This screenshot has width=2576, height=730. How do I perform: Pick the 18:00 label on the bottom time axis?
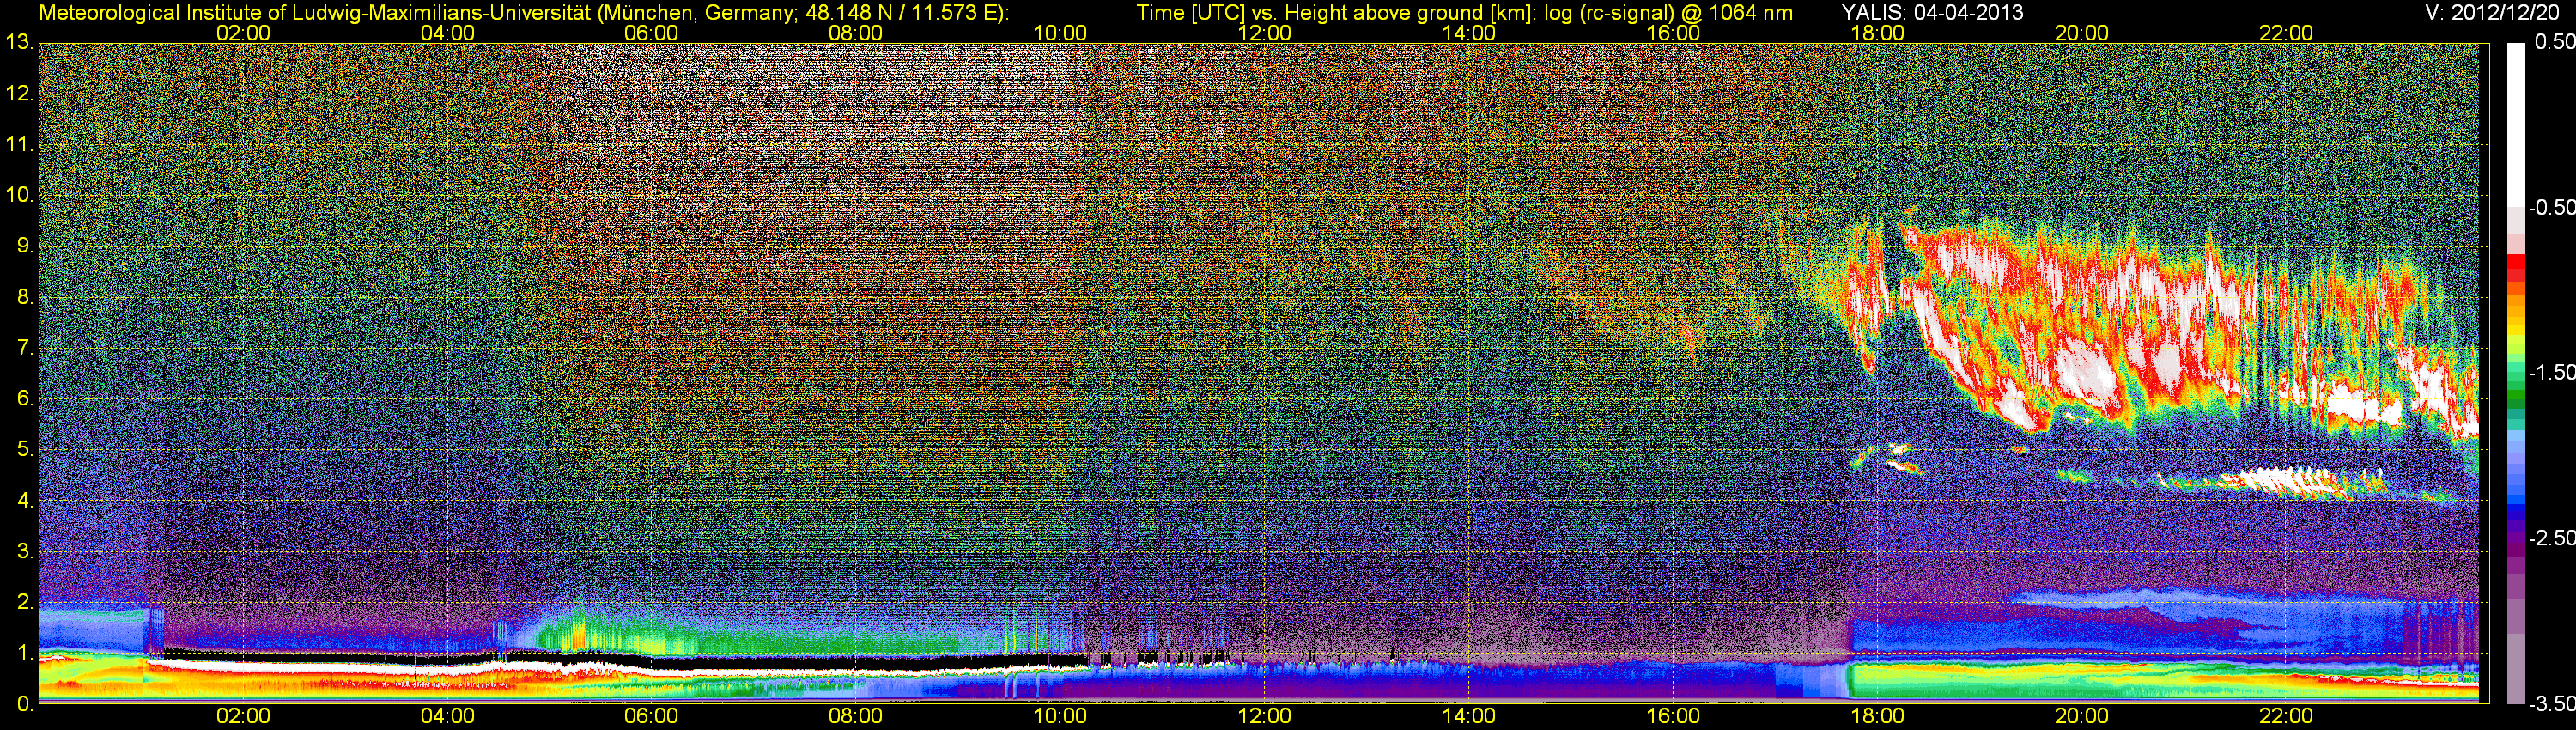pos(1877,716)
